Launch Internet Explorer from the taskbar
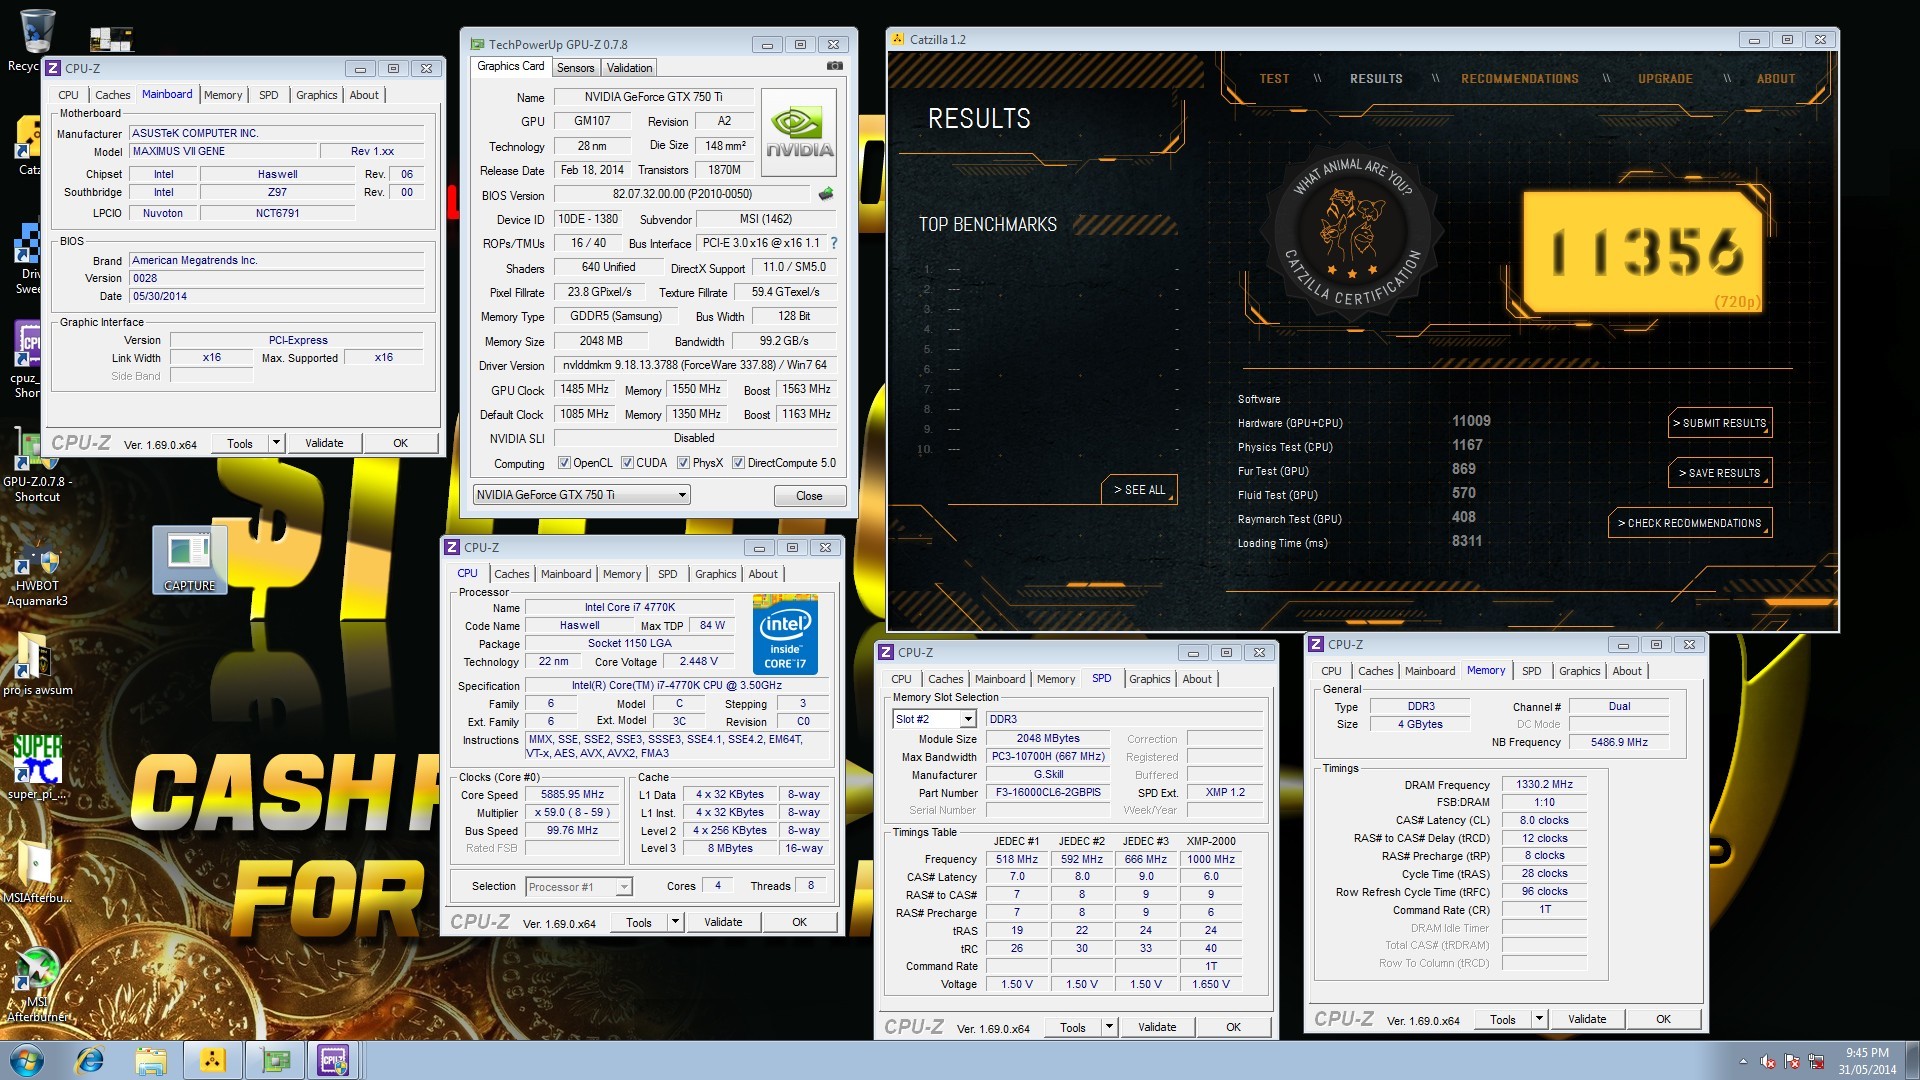This screenshot has width=1920, height=1080. pyautogui.click(x=90, y=1060)
